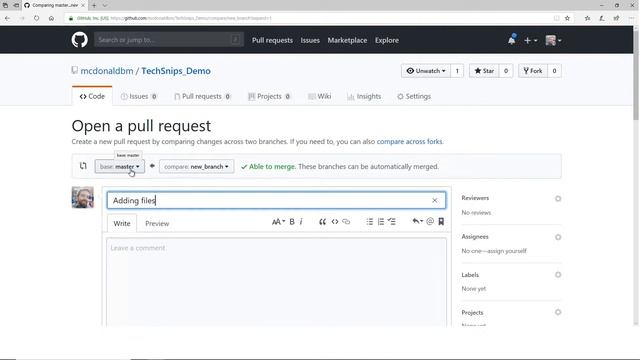Select the Write tab
The image size is (640, 360).
coord(122,223)
